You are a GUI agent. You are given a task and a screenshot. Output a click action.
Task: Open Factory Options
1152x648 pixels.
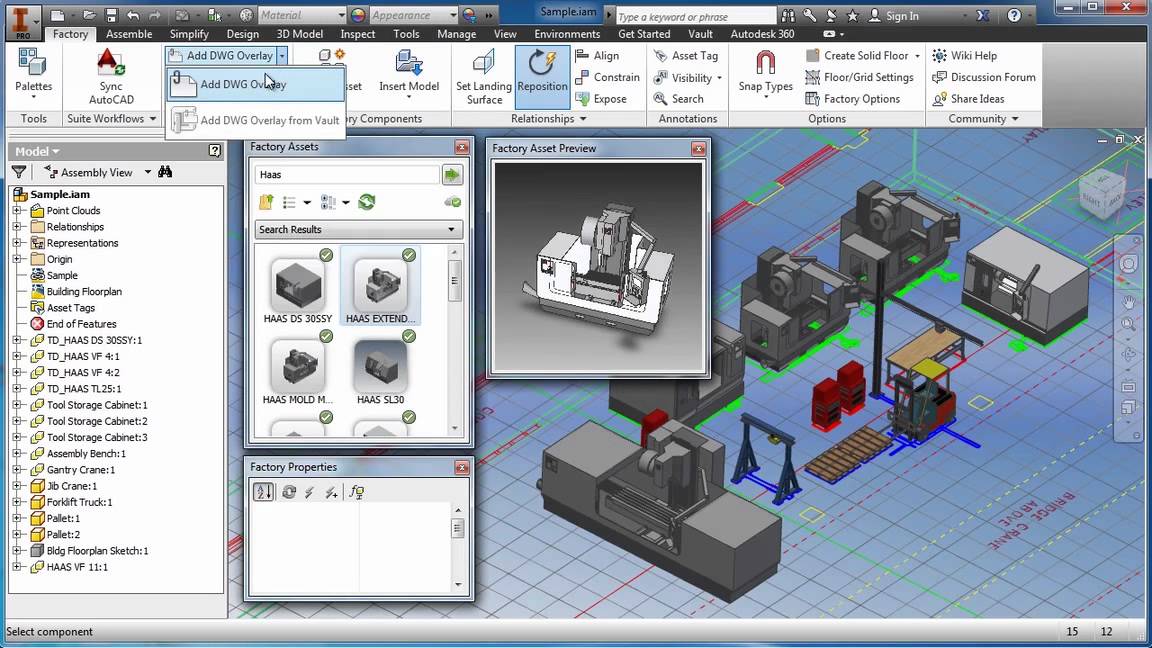coord(852,98)
